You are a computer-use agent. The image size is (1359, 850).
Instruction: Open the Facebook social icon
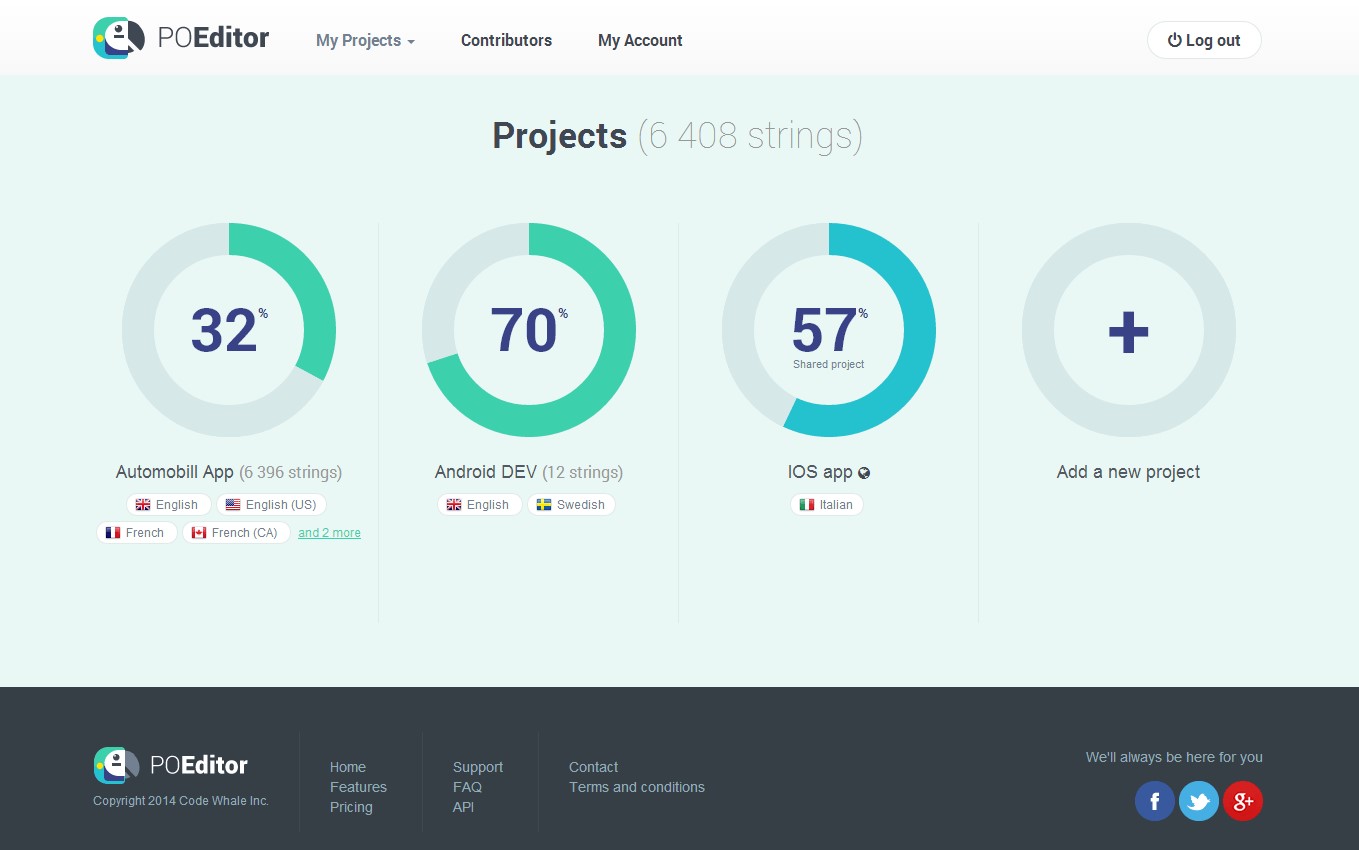point(1154,801)
